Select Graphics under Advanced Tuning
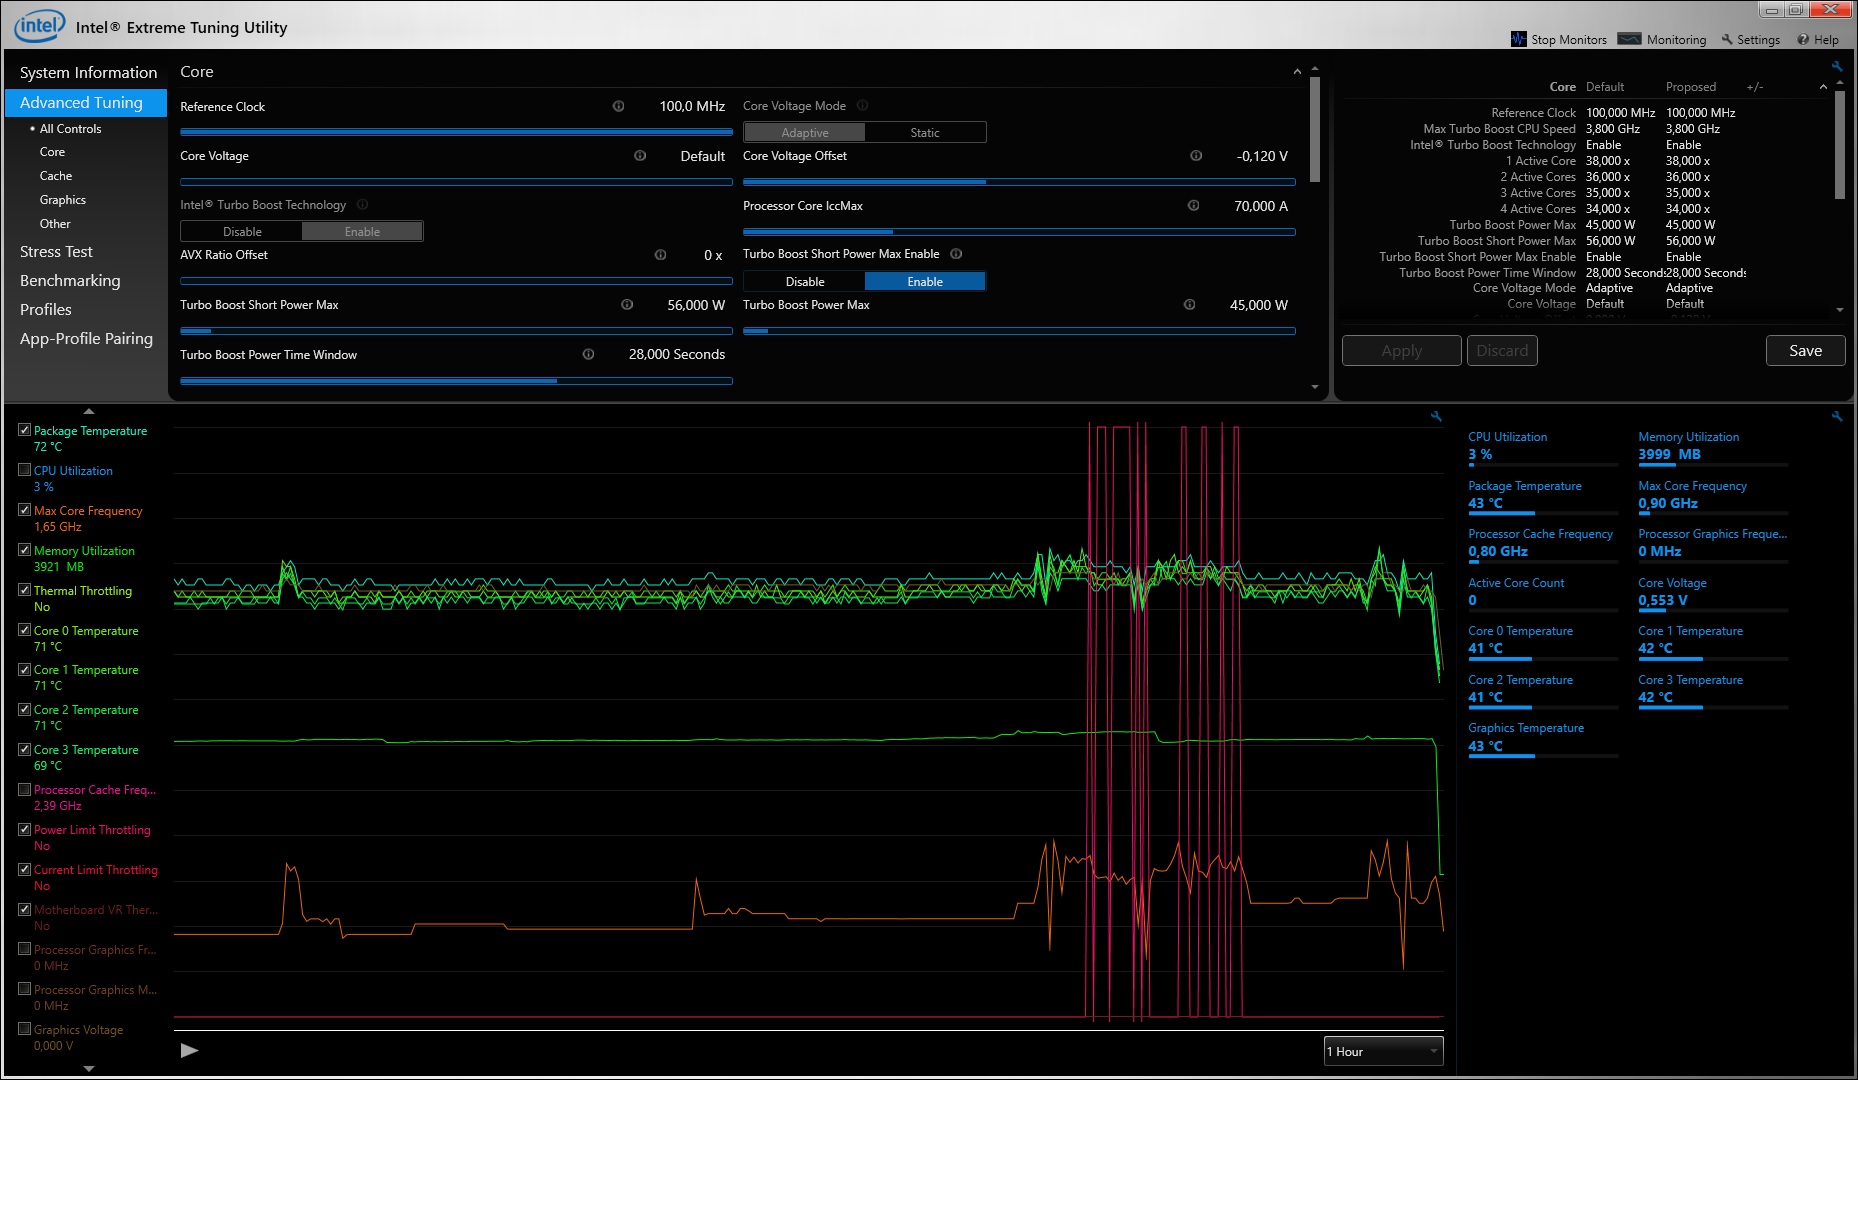This screenshot has height=1212, width=1858. pyautogui.click(x=63, y=200)
